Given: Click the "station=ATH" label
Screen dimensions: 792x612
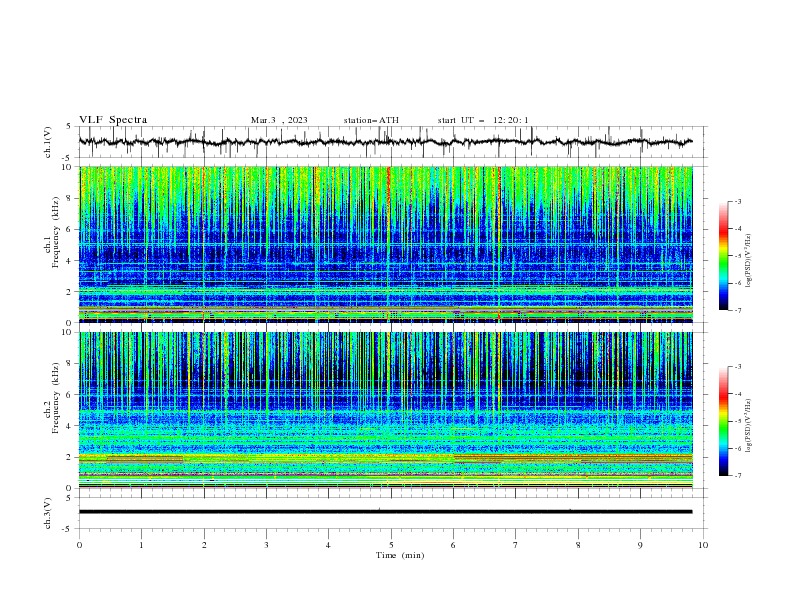Looking at the screenshot, I should (x=371, y=120).
